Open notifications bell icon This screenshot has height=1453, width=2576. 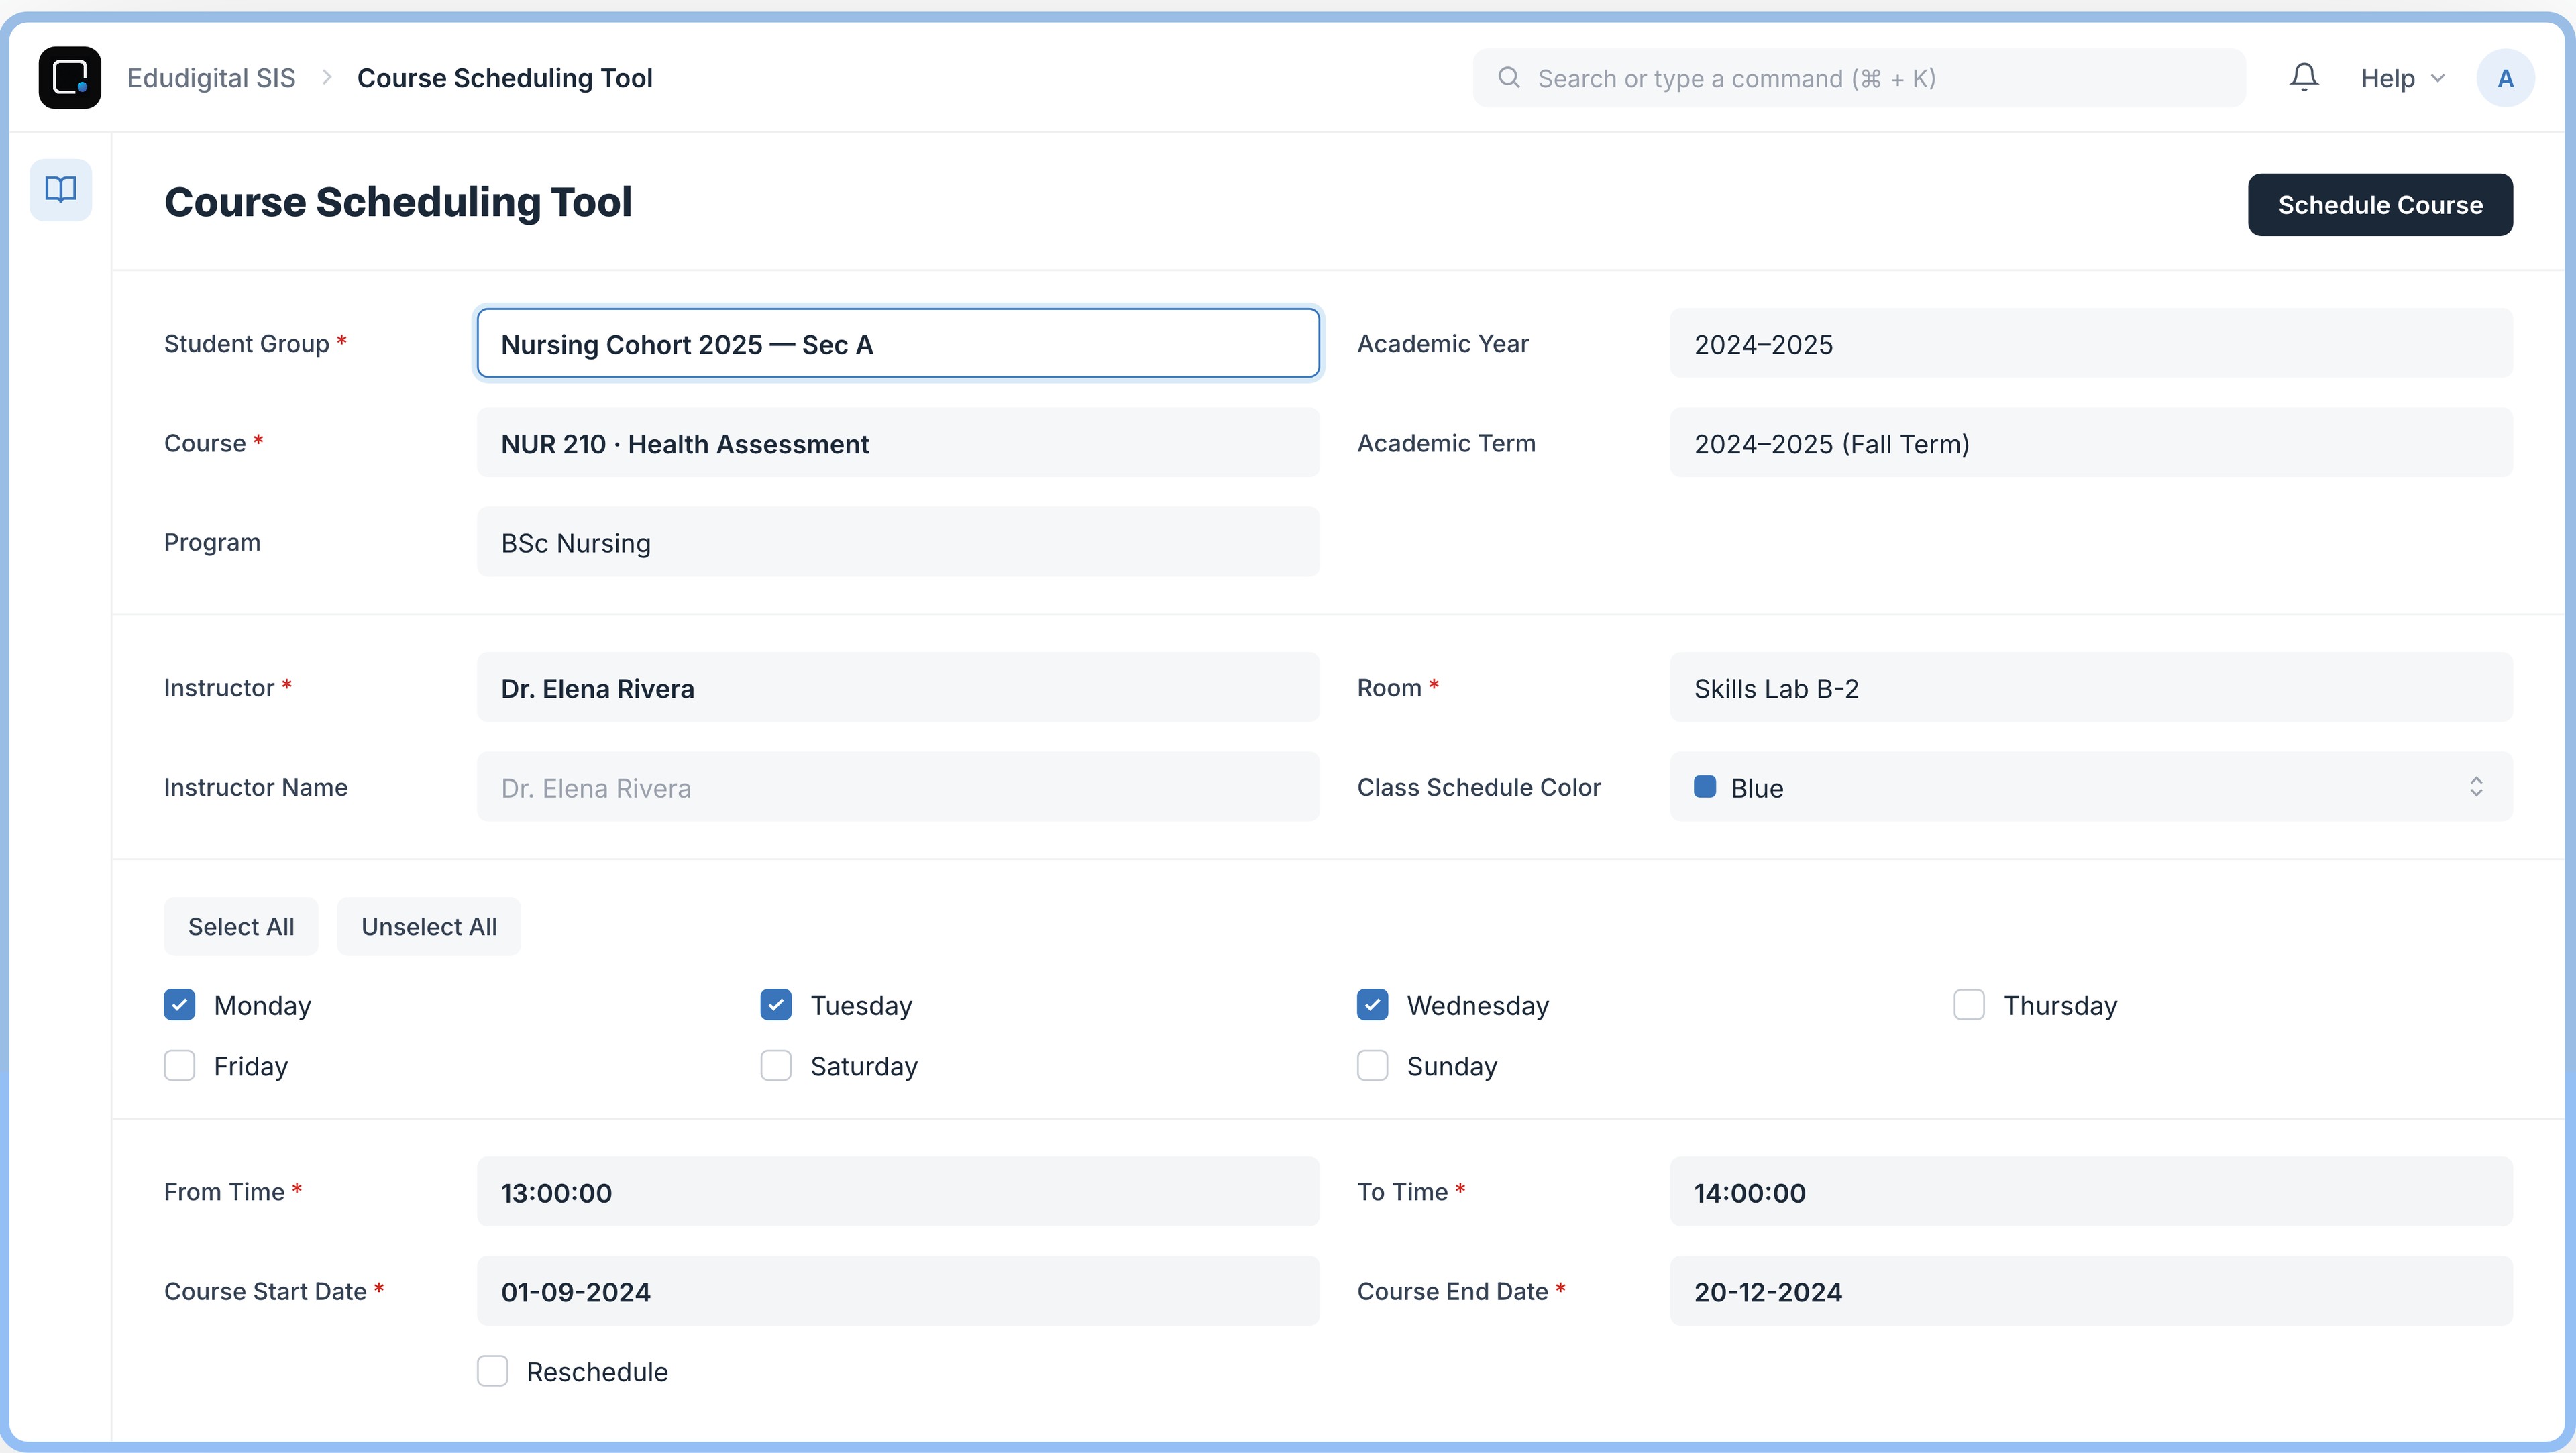click(x=2304, y=78)
